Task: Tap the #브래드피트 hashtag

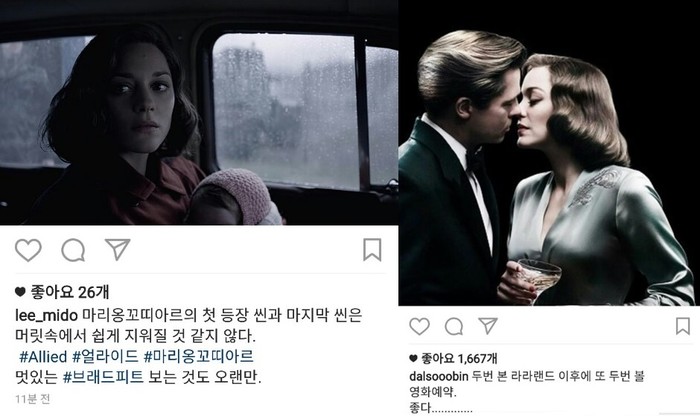Action: click(x=103, y=377)
